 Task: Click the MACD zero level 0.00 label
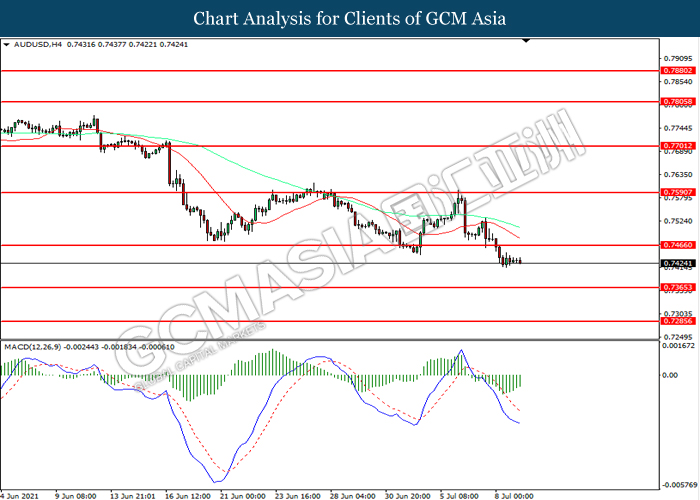pyautogui.click(x=670, y=375)
